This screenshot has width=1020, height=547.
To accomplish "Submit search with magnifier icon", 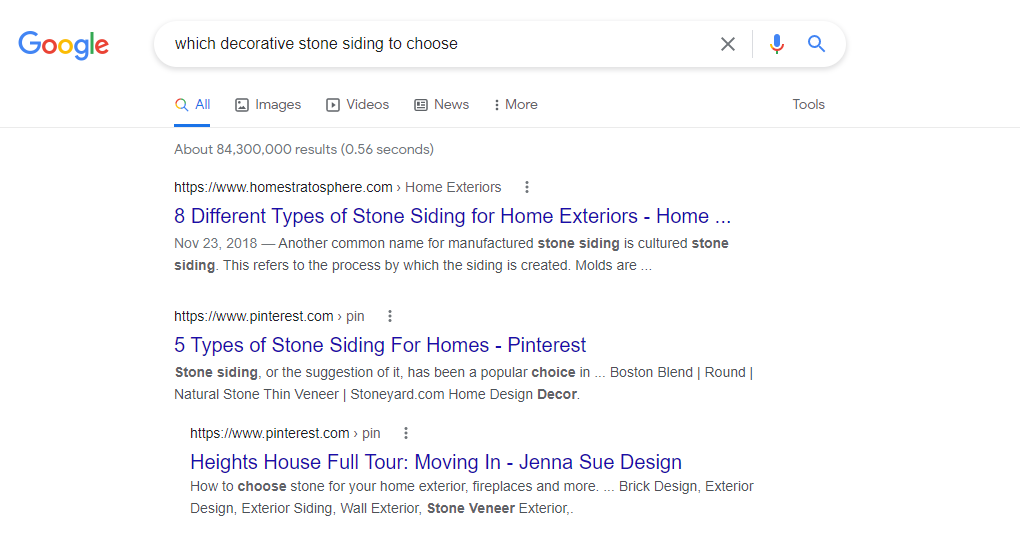I will tap(816, 44).
